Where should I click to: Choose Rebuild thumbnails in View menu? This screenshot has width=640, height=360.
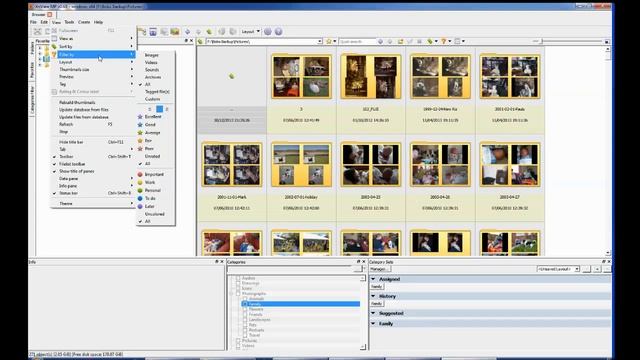[93, 102]
